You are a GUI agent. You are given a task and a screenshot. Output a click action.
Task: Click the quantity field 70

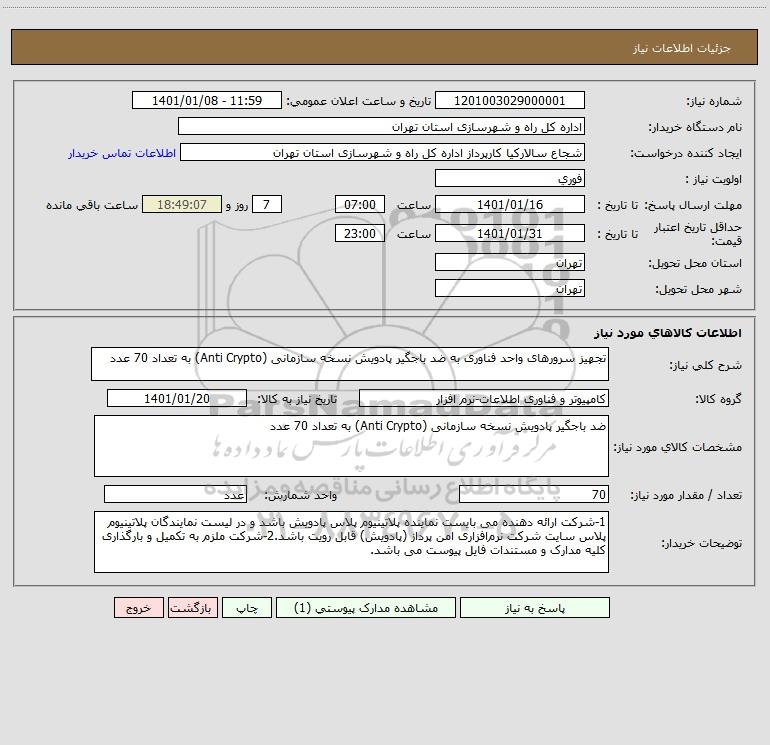534,495
